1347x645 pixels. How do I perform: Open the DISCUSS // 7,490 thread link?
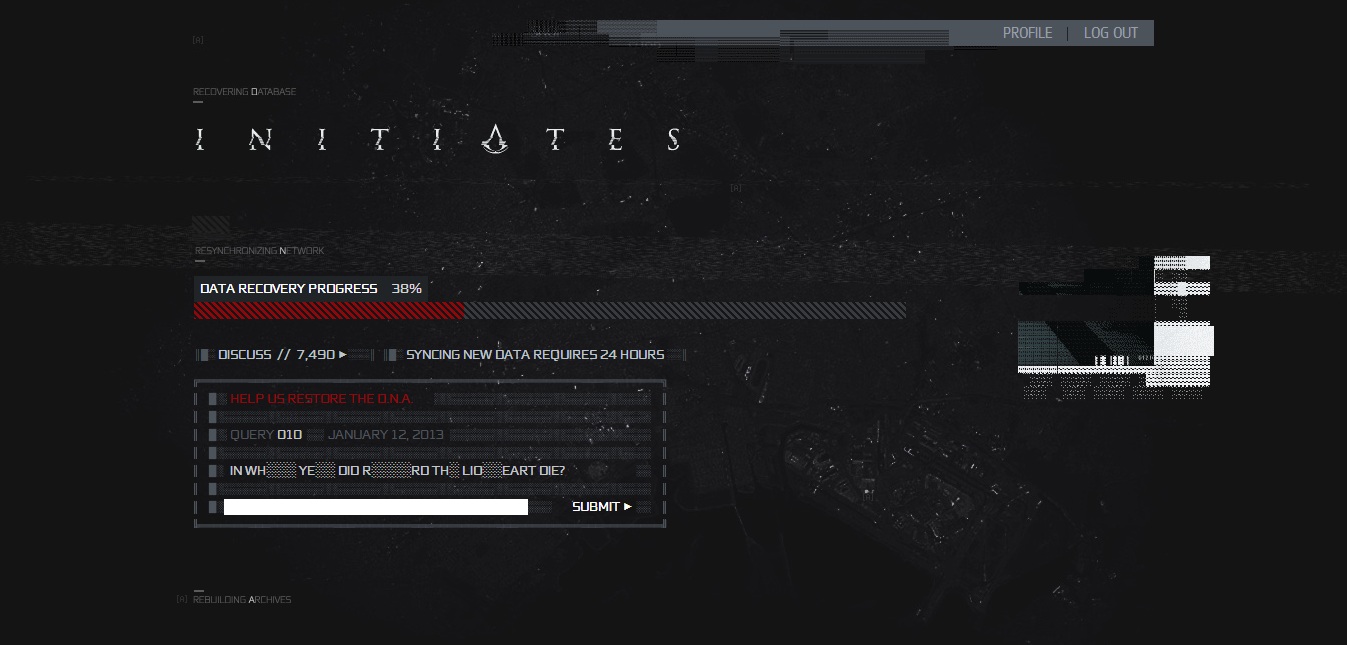click(x=276, y=354)
